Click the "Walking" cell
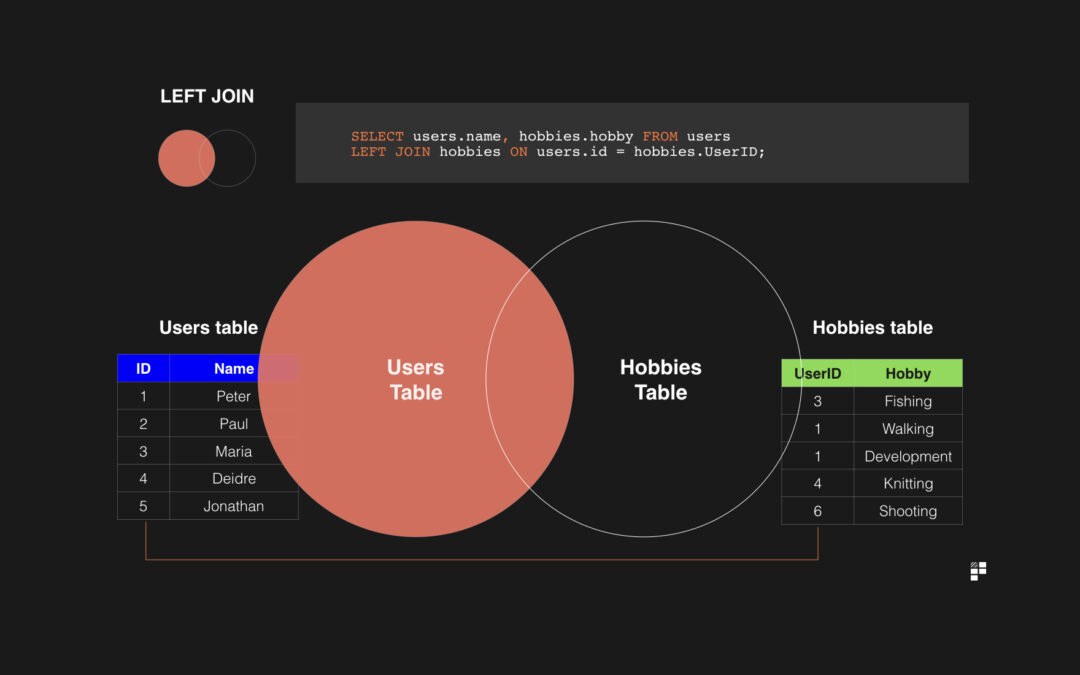This screenshot has height=675, width=1080. click(908, 428)
